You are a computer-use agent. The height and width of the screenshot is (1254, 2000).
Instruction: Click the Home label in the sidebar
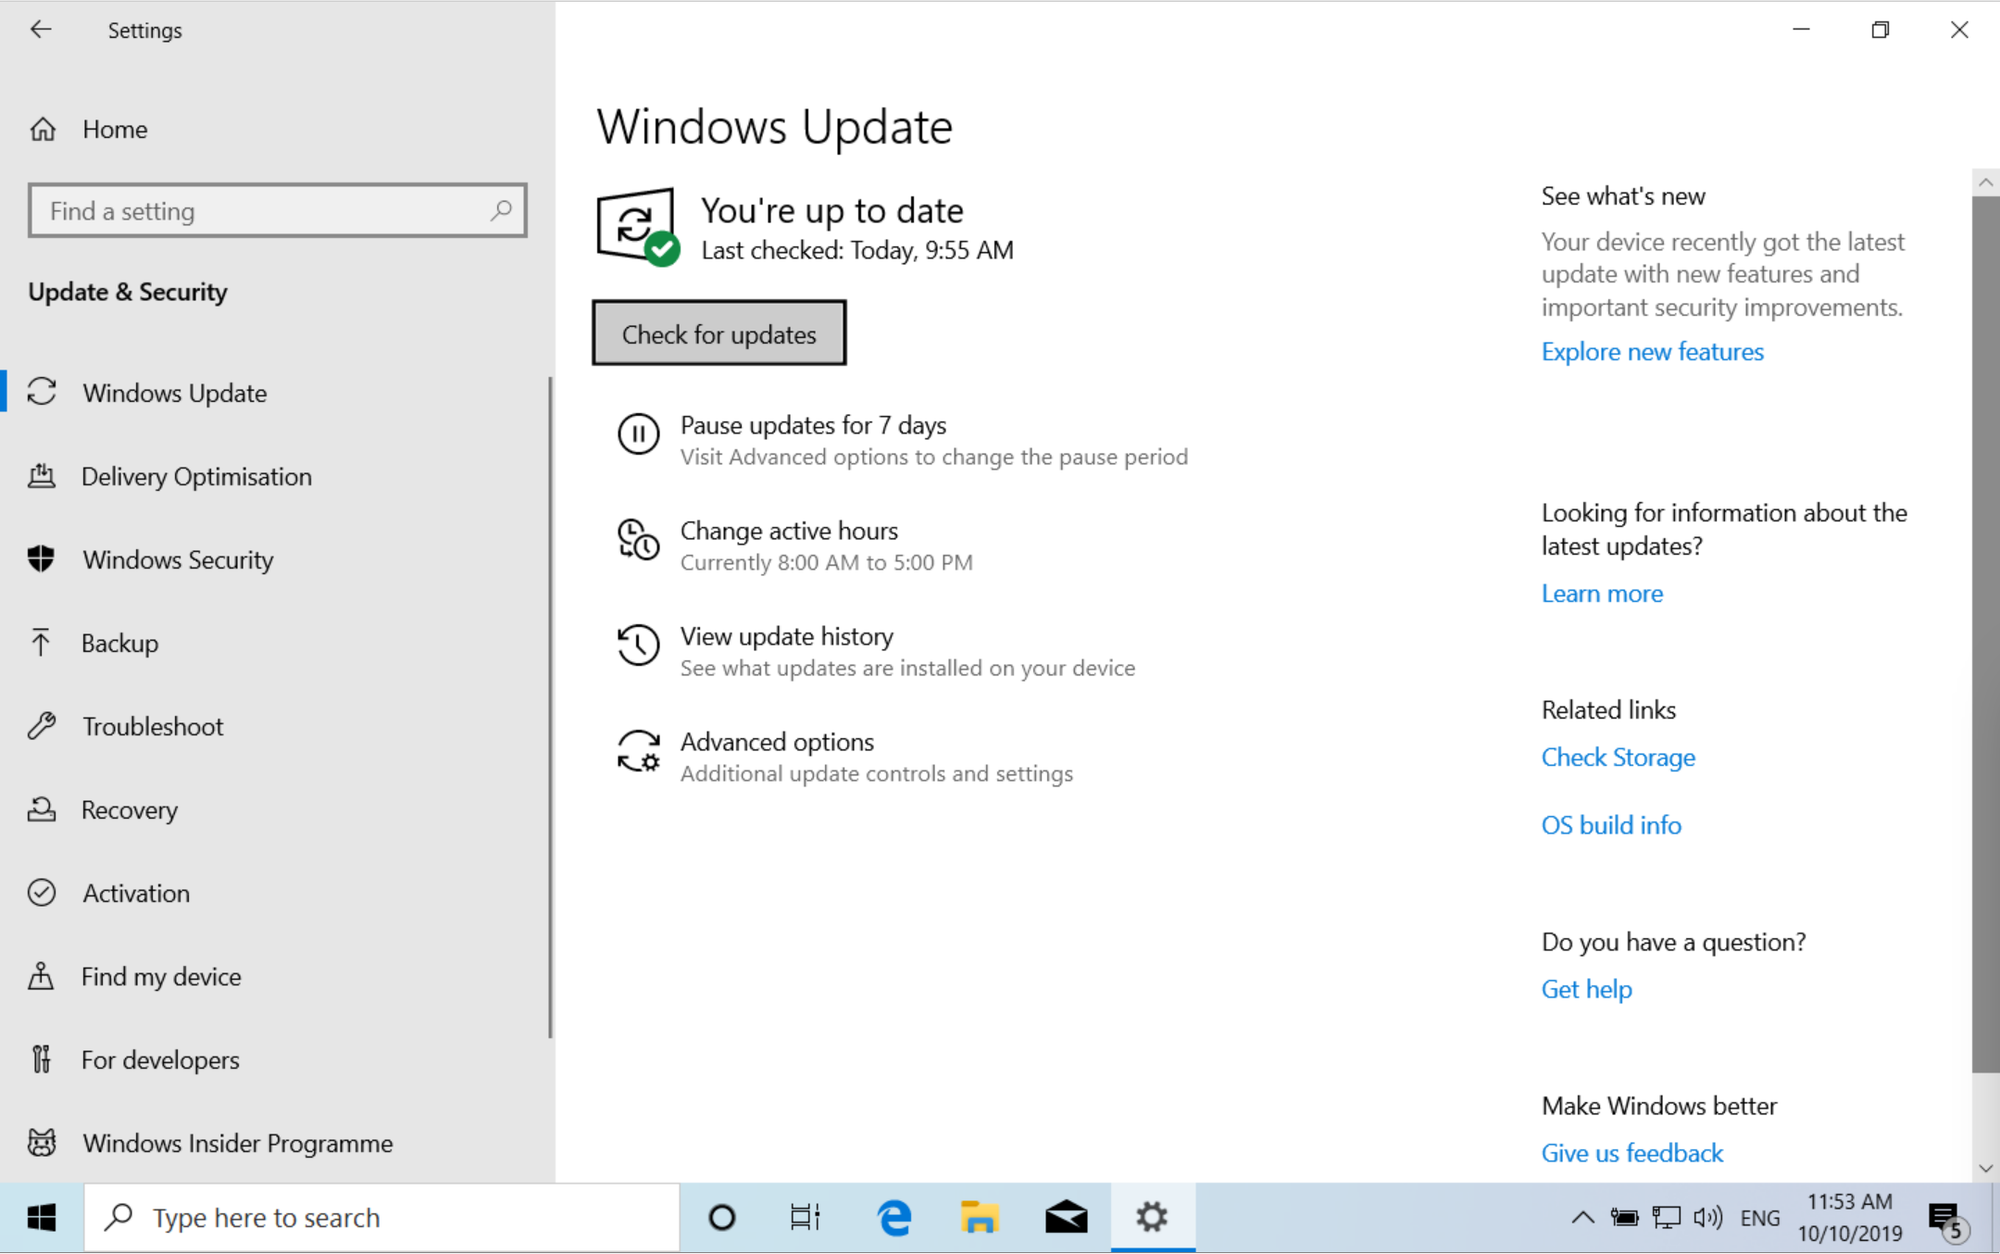click(x=115, y=129)
